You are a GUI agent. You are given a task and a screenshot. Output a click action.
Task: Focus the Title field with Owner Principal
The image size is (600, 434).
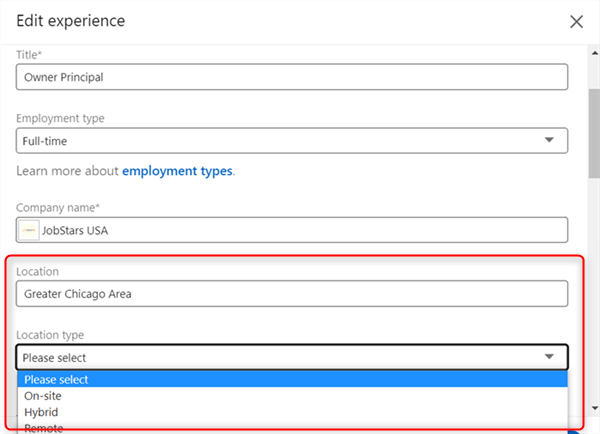(292, 77)
